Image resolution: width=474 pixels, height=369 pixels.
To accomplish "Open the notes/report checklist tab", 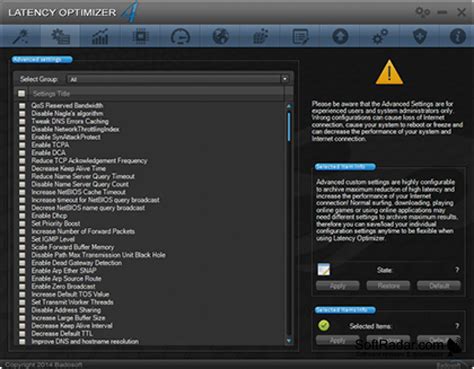I will pos(300,36).
